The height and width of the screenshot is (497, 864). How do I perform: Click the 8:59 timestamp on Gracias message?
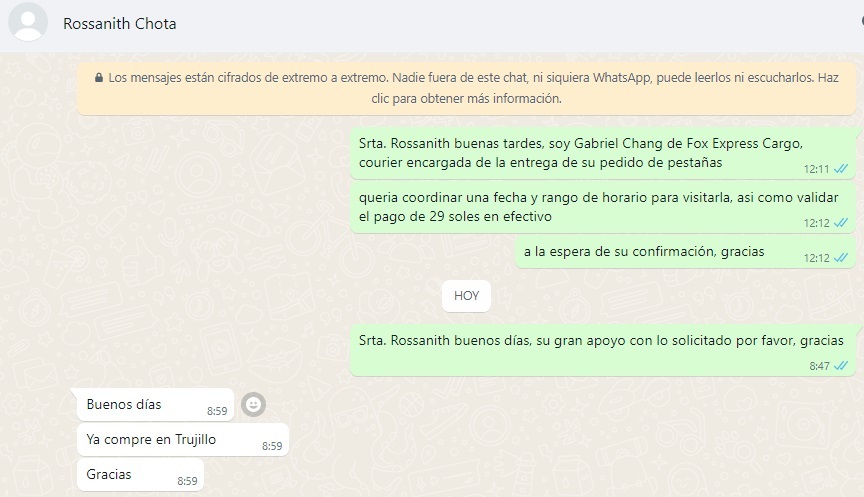pyautogui.click(x=187, y=481)
